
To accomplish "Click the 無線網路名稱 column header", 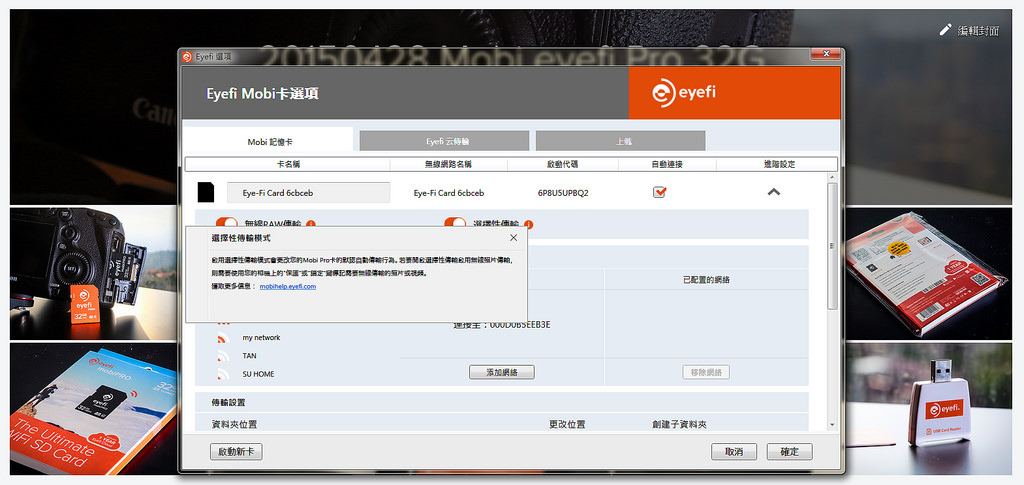I will pos(448,164).
